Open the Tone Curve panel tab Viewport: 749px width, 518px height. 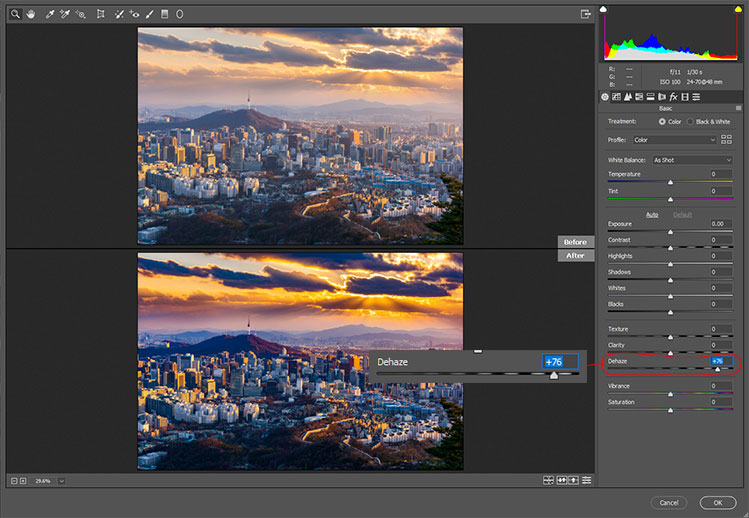616,97
